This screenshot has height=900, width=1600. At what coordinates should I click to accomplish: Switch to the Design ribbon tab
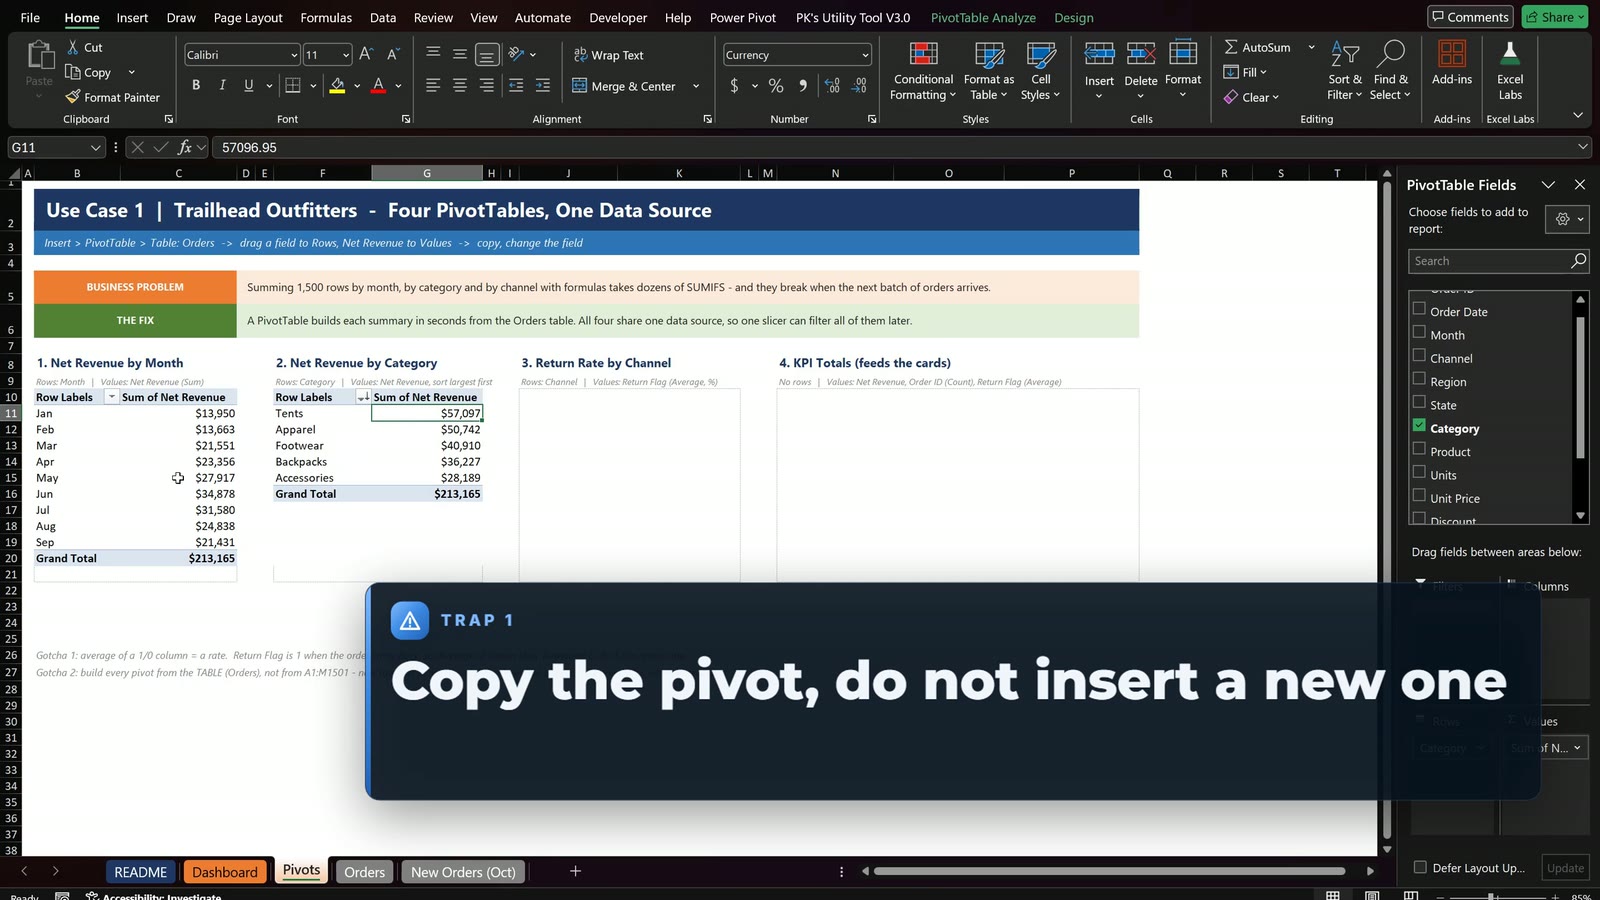point(1073,17)
